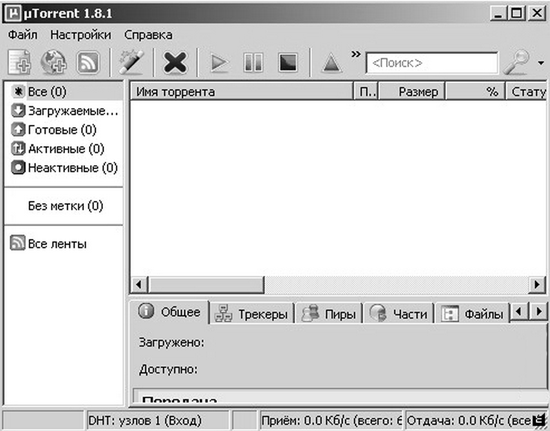This screenshot has width=550, height=431.
Task: Select the Неактивные (0) category
Action: tap(64, 168)
